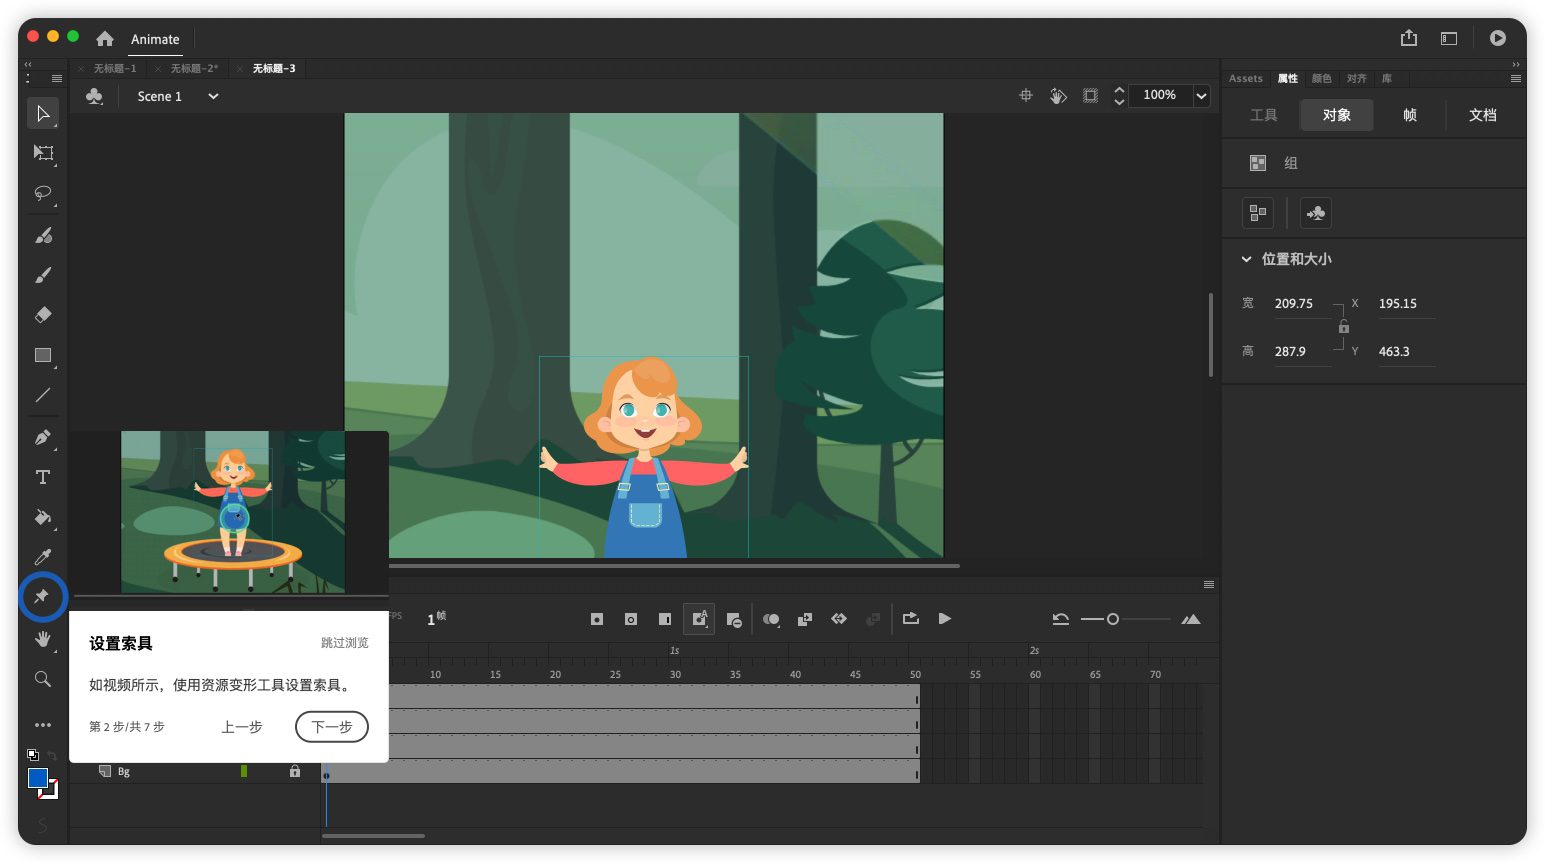Click the 下一步 button

[x=332, y=727]
